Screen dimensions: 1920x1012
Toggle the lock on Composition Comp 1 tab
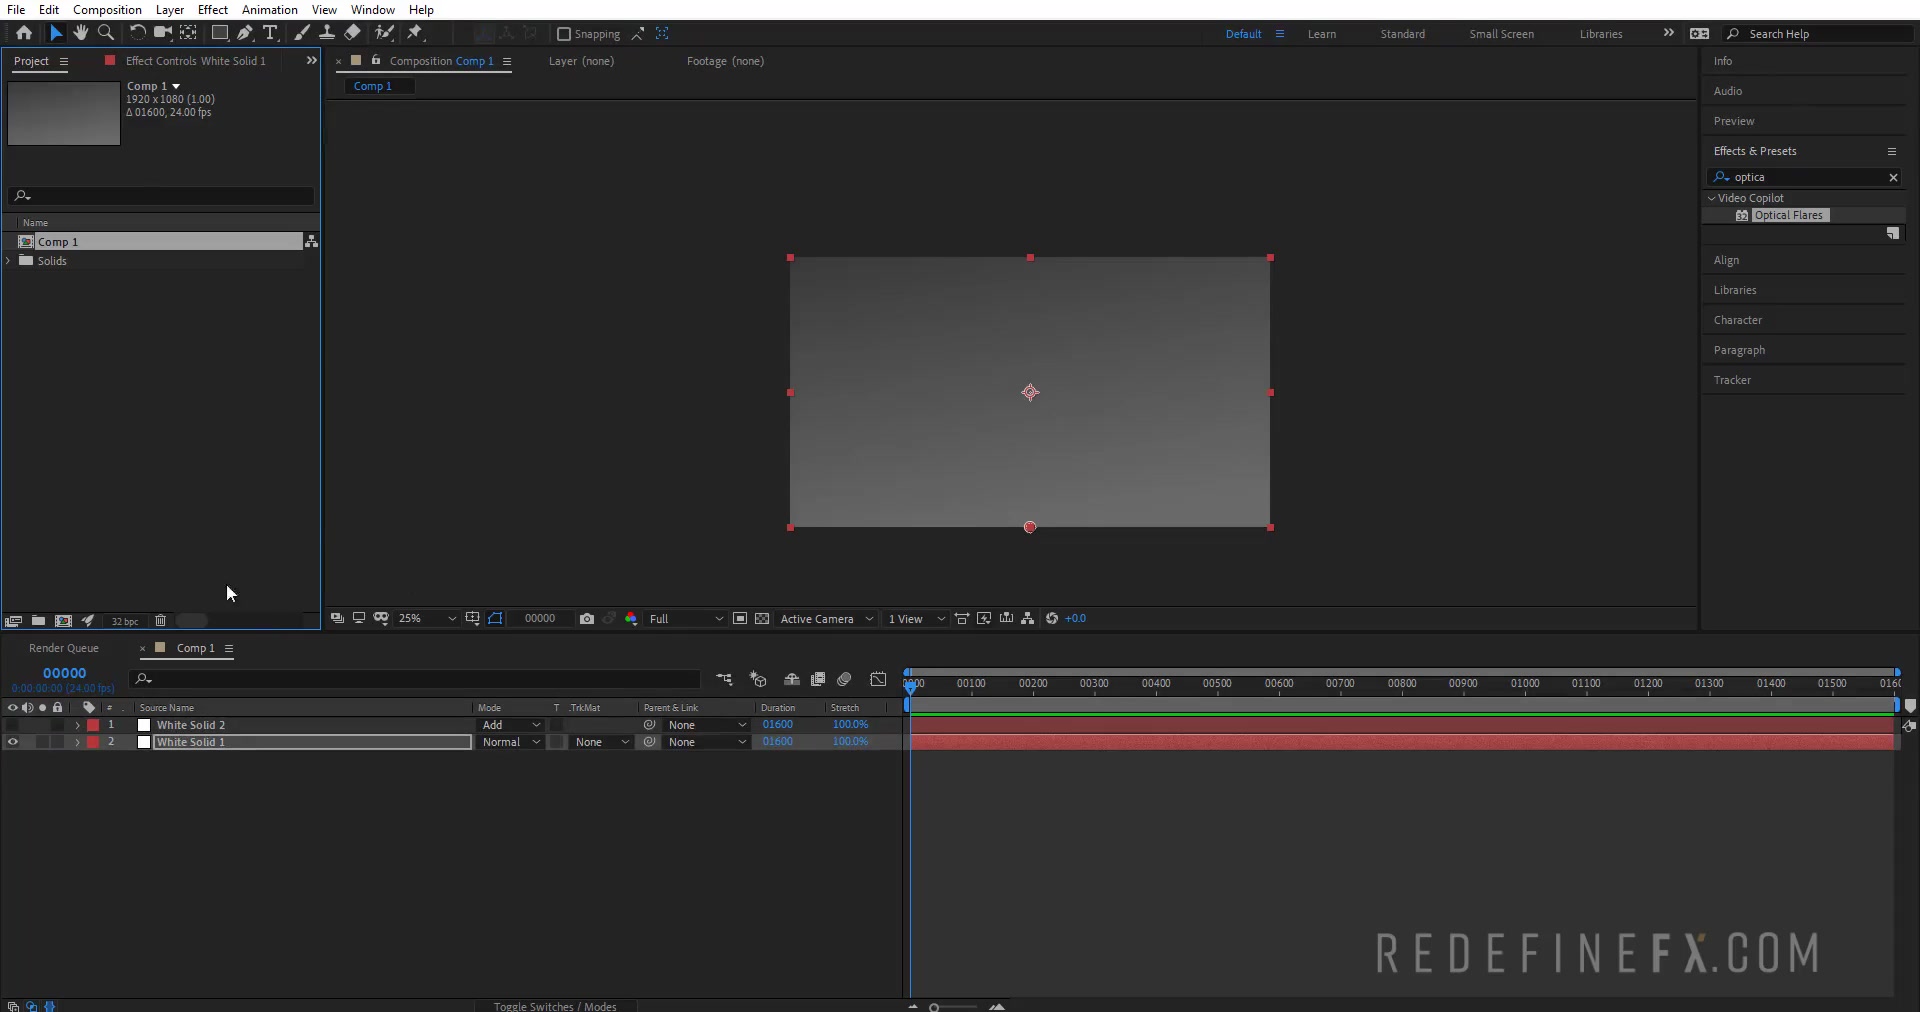point(376,60)
